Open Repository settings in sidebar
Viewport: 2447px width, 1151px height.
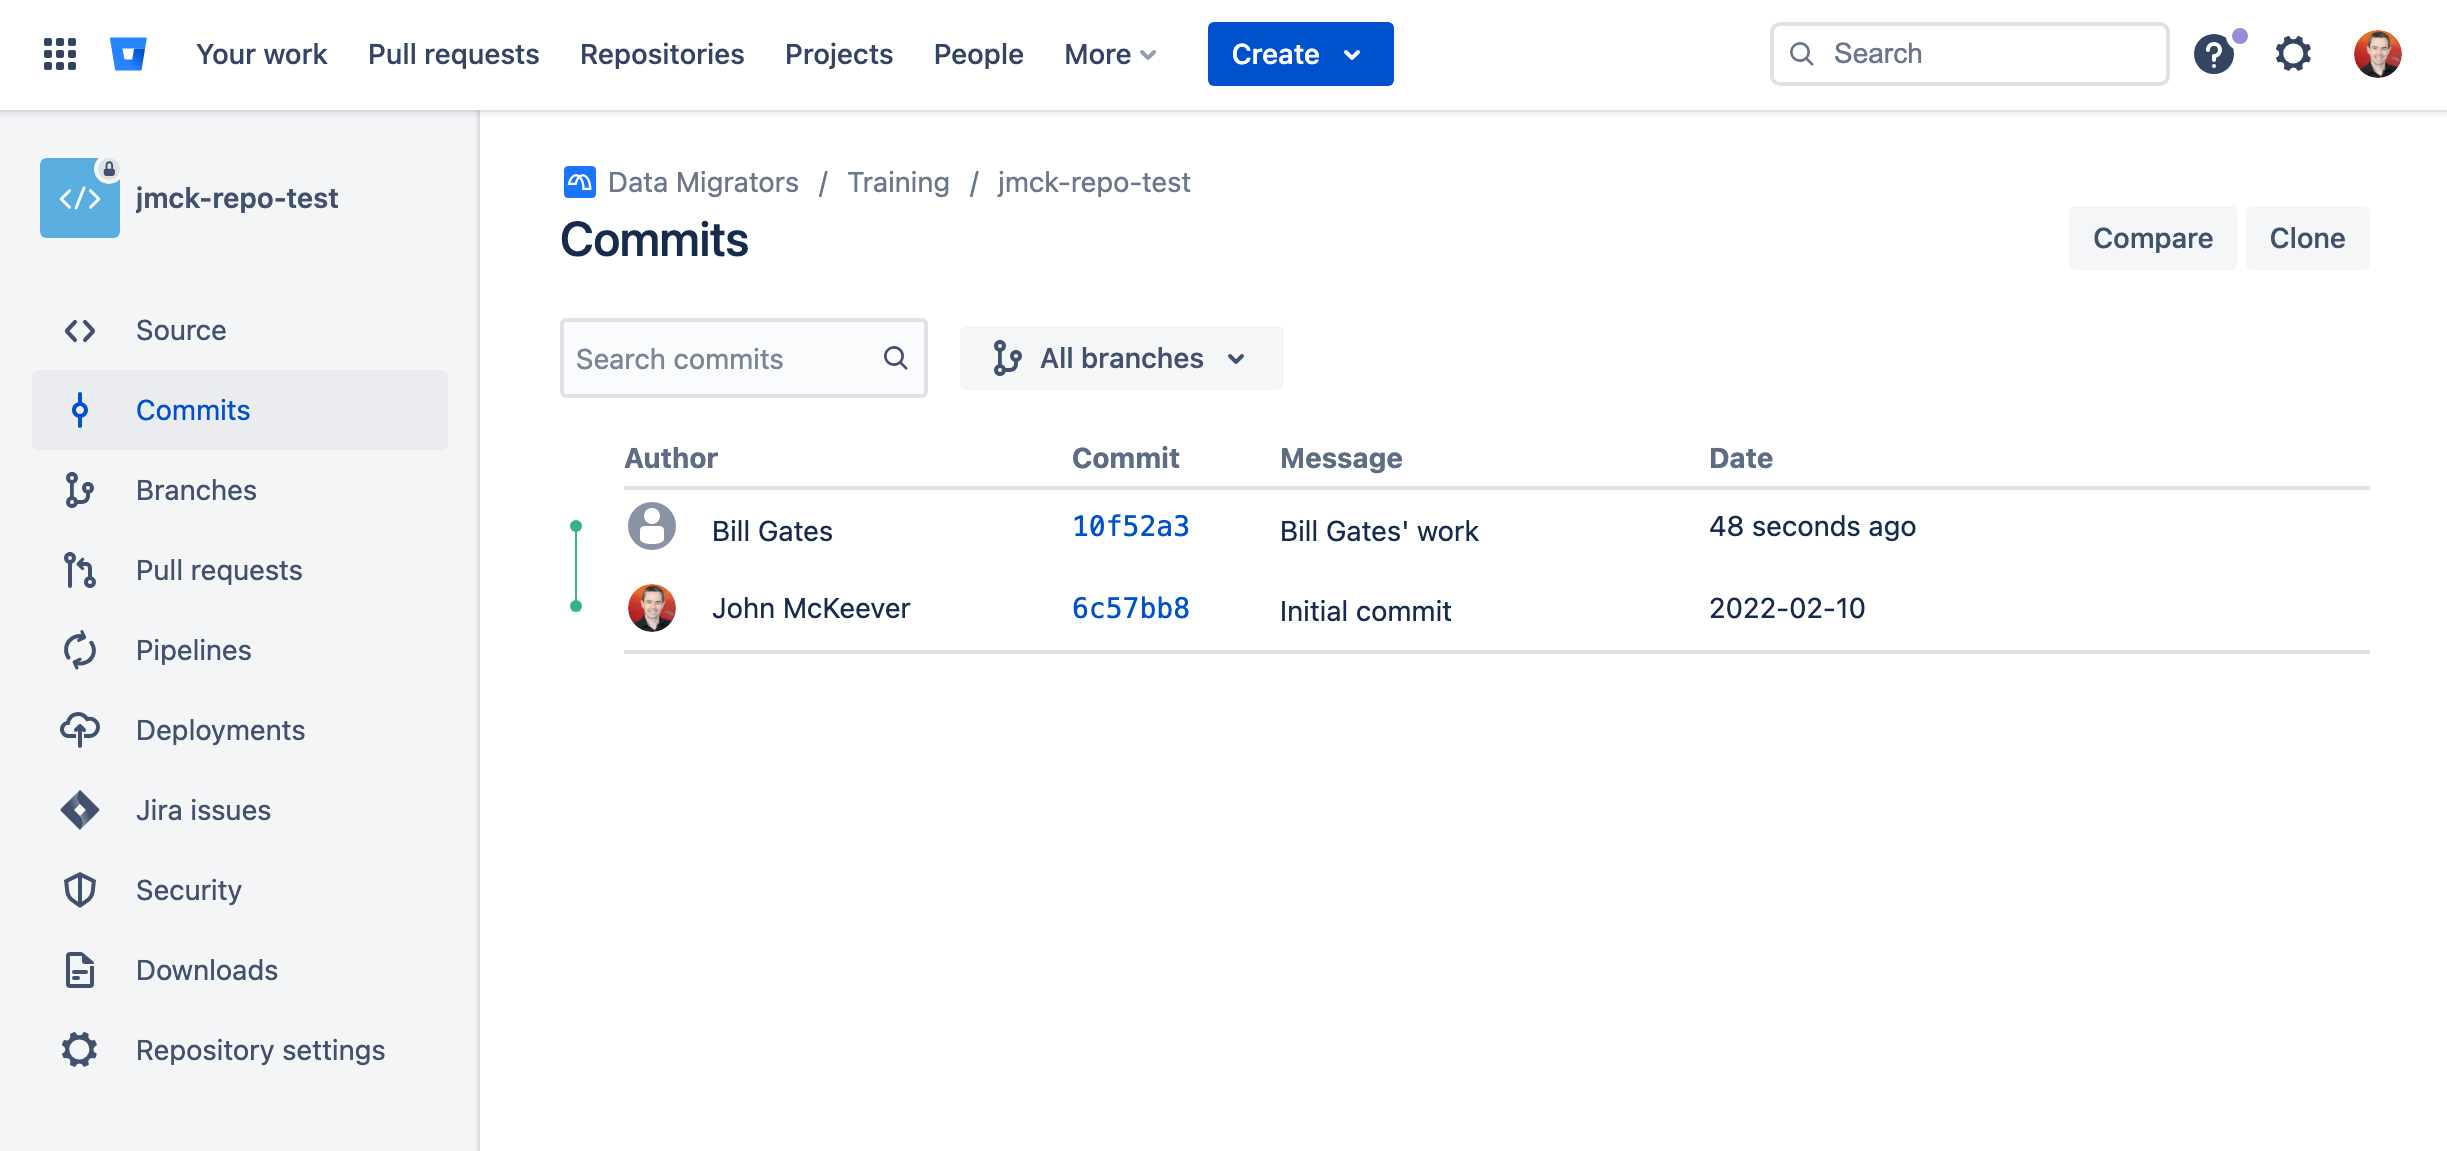click(x=260, y=1050)
